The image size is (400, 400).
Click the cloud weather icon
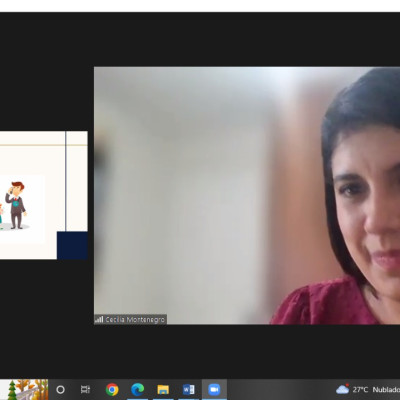click(x=343, y=389)
